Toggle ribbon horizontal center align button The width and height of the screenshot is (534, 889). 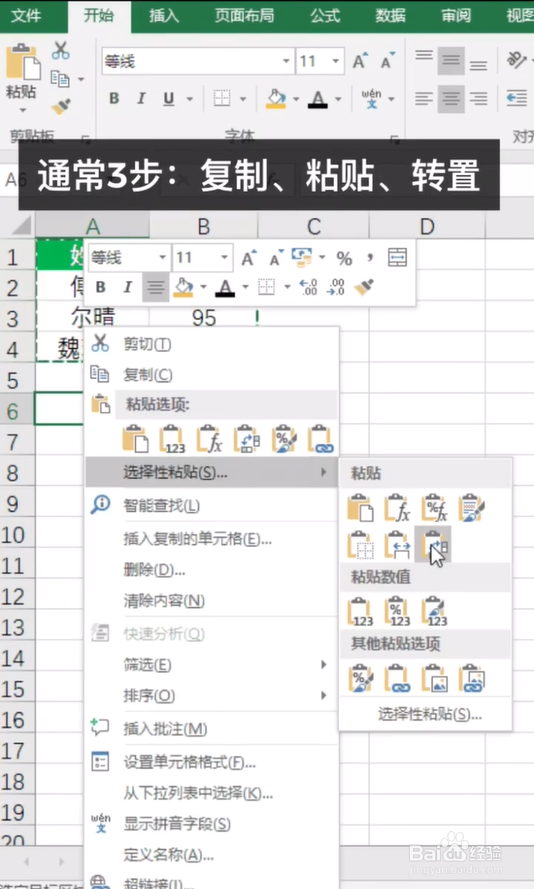(x=451, y=99)
